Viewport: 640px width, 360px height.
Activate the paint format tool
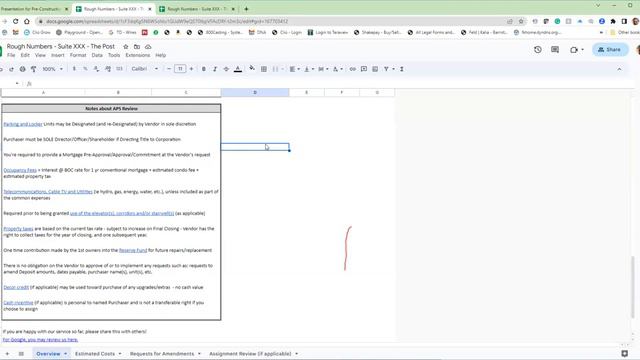pos(33,69)
